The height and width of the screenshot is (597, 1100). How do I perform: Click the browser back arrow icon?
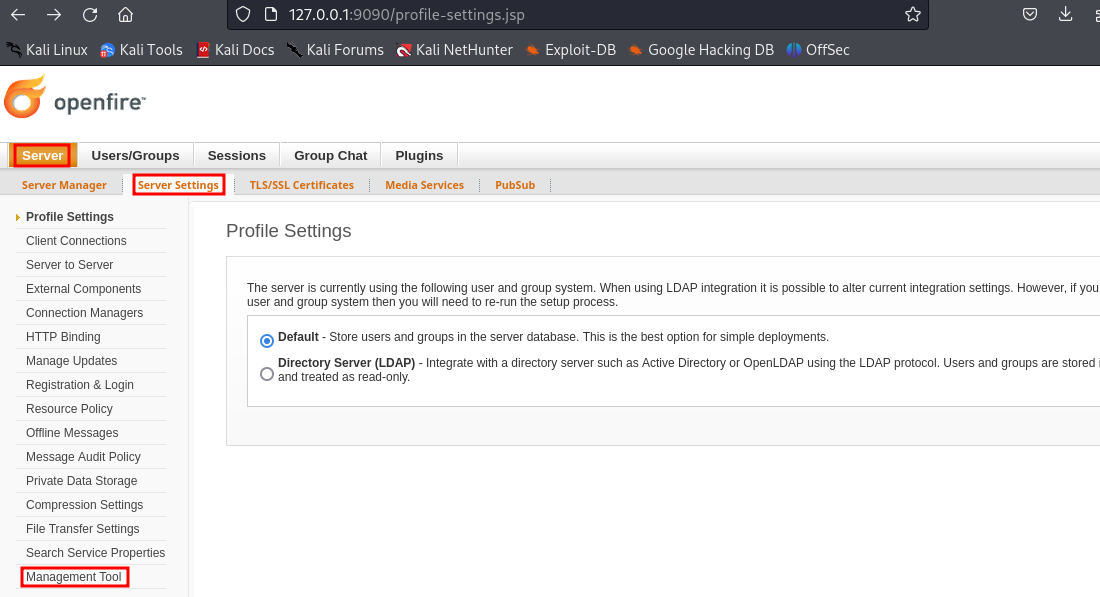(18, 15)
